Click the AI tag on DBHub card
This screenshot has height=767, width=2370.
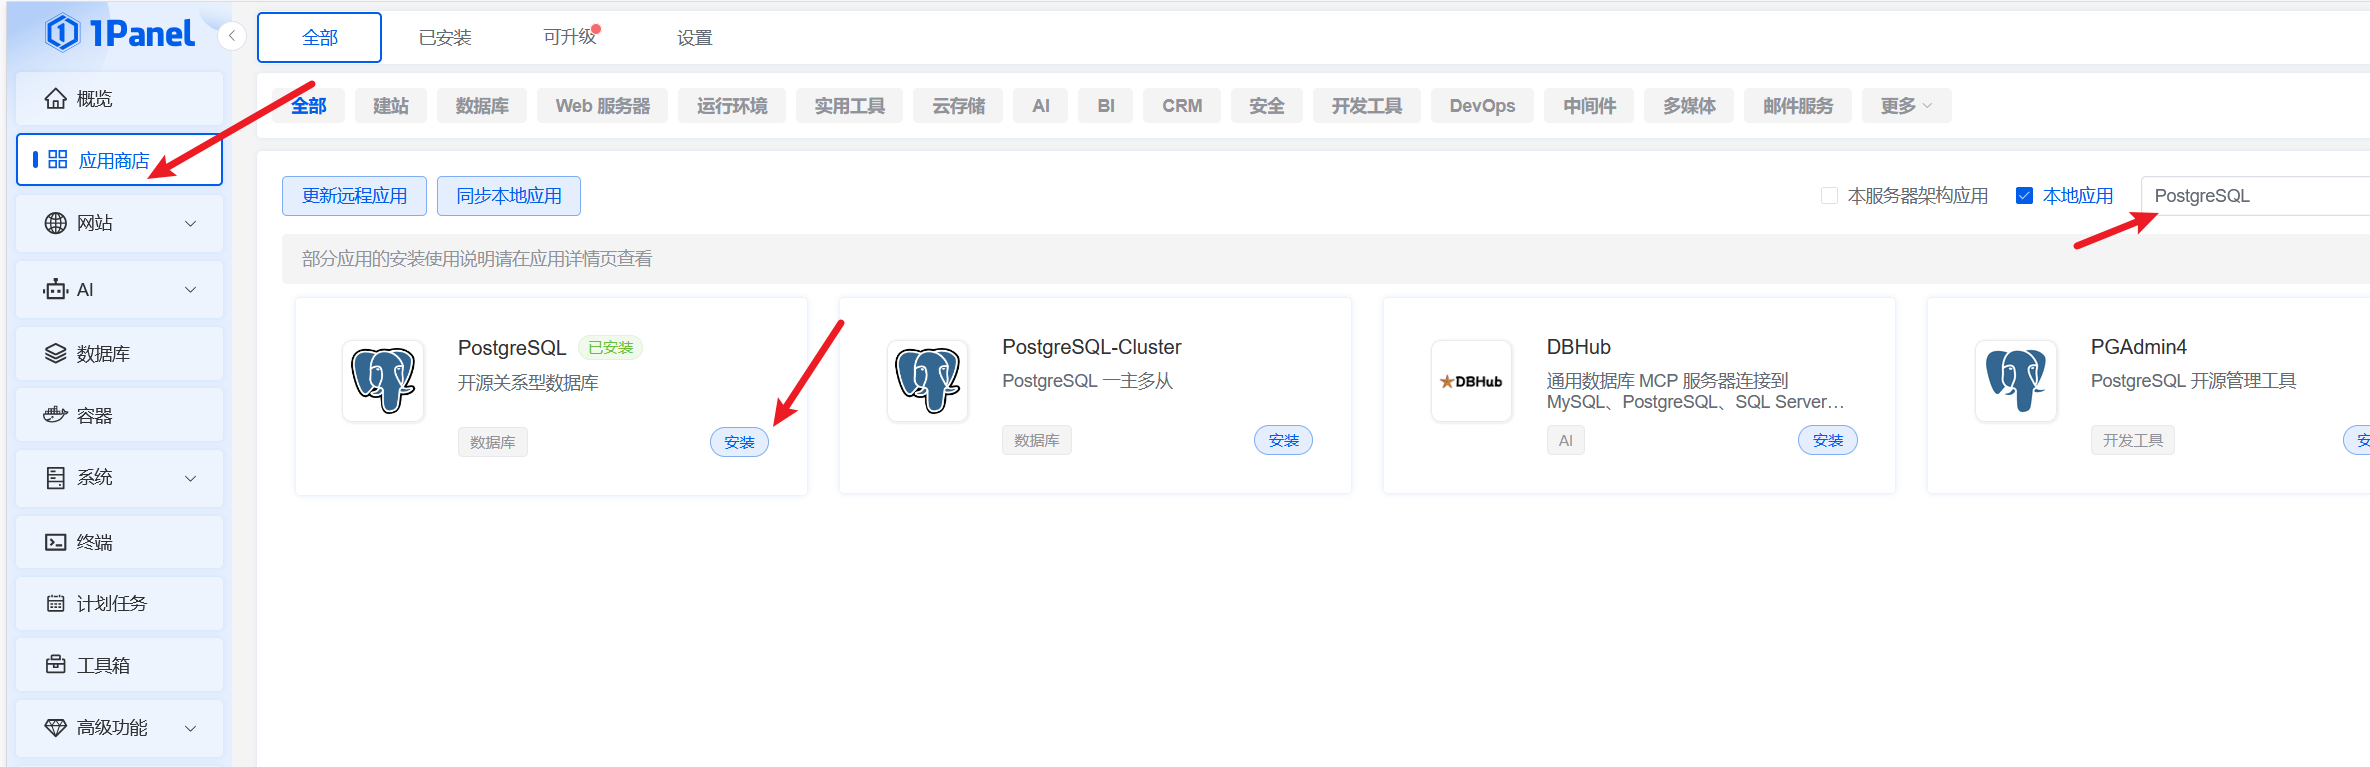pyautogui.click(x=1565, y=440)
